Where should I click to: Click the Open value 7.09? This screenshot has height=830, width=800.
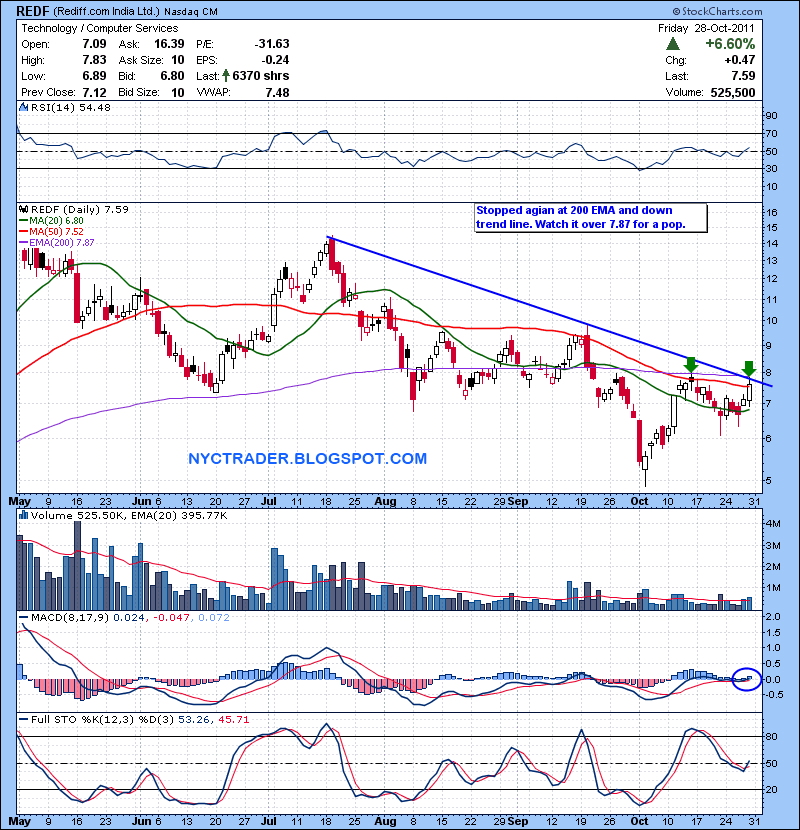coord(94,44)
